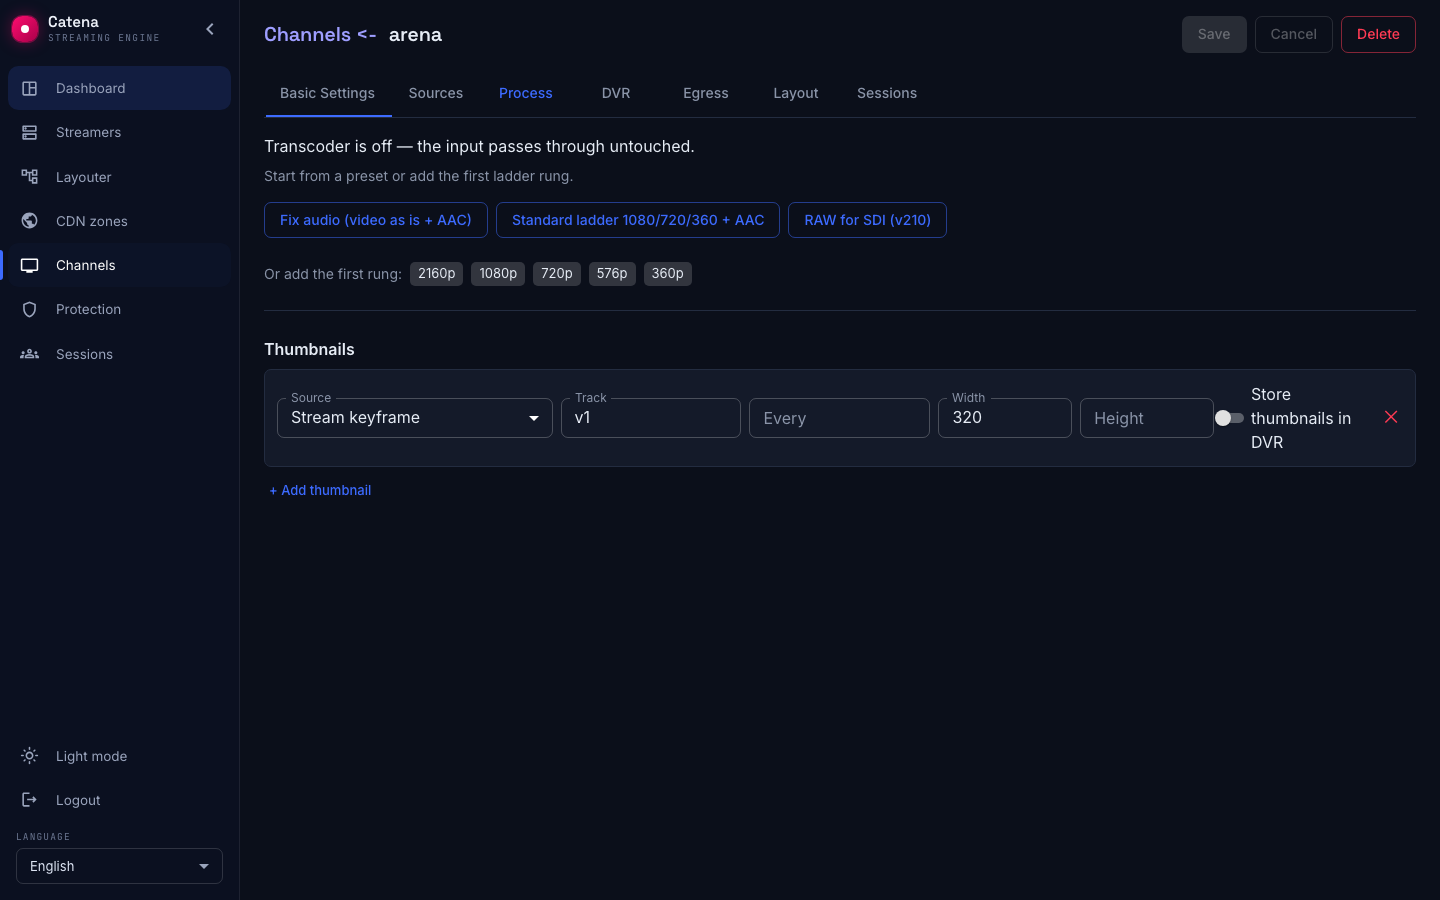Click the Track input field

click(x=651, y=418)
